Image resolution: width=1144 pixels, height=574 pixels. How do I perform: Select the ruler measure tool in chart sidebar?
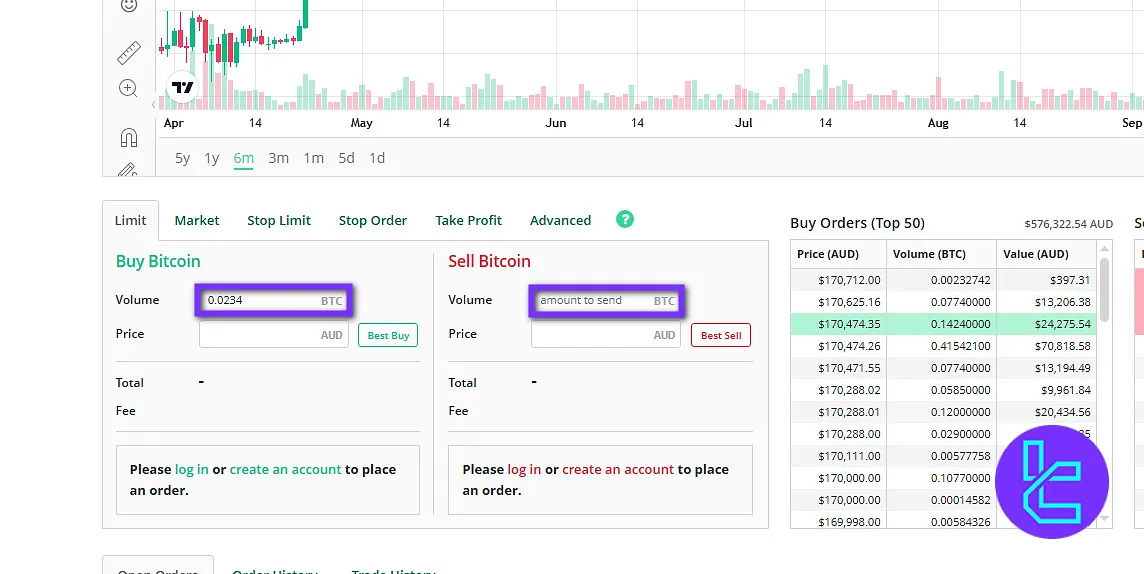pyautogui.click(x=128, y=53)
